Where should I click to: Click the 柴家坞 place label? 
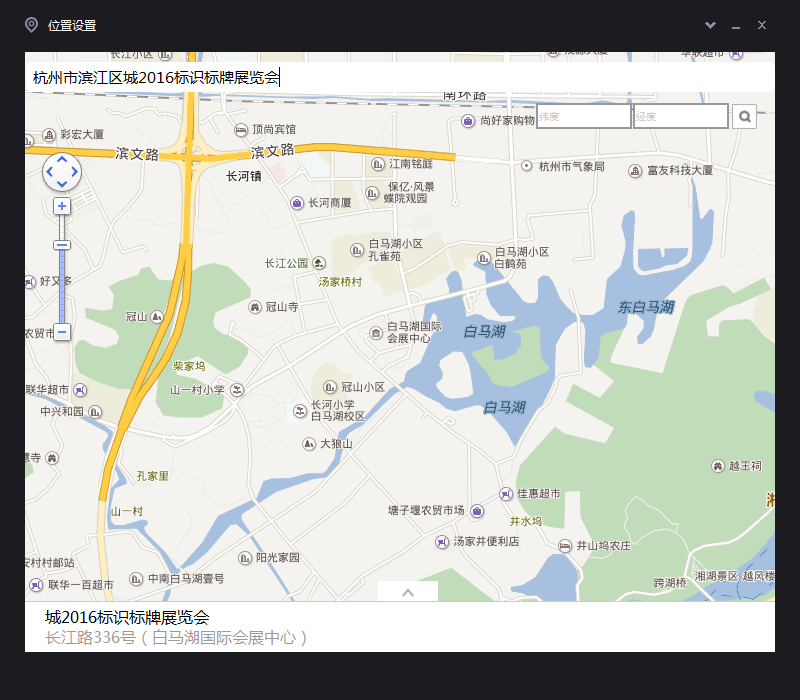coord(189,366)
